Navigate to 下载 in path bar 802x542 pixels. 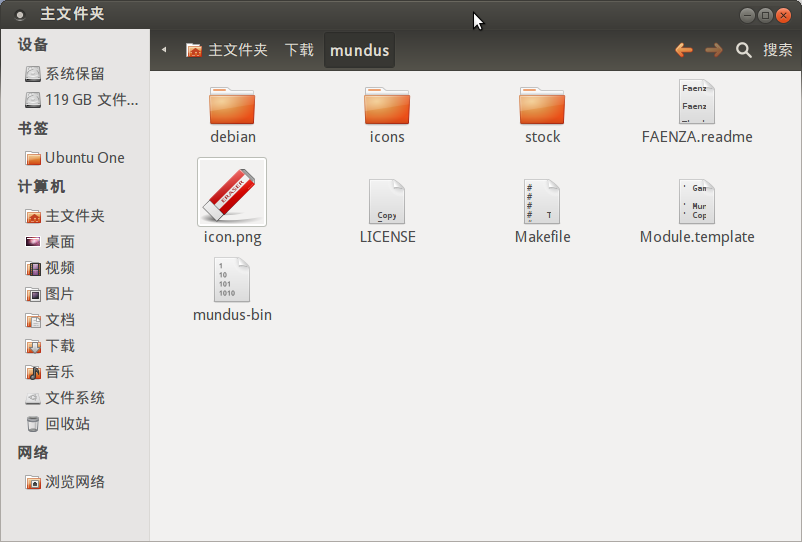(x=299, y=50)
